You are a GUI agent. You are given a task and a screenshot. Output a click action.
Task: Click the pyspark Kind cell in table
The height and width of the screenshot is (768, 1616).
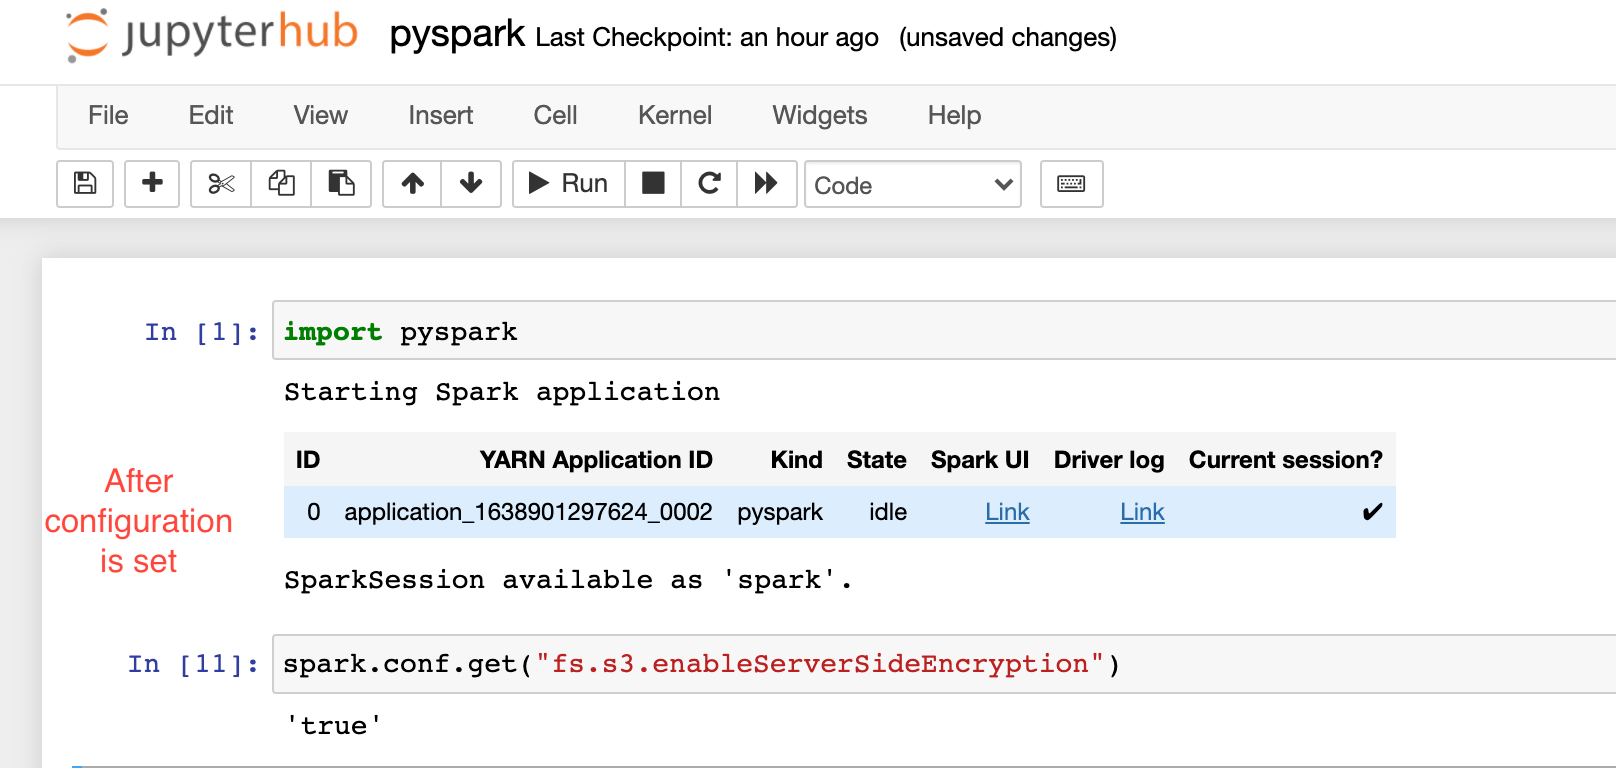coord(780,512)
